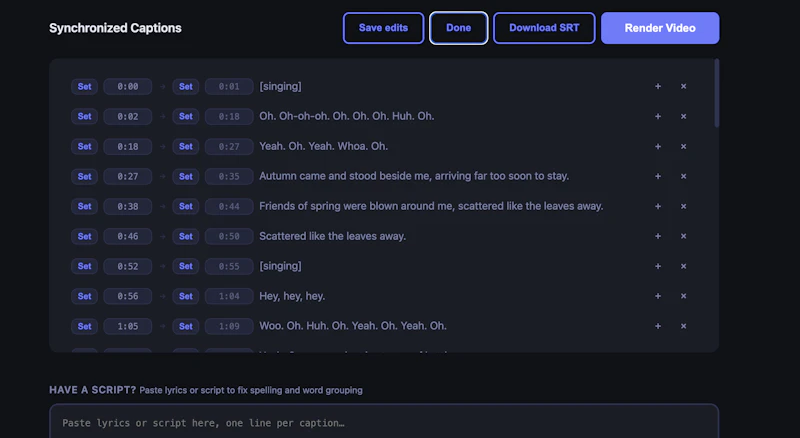Edit the 0:55 end time field

(x=229, y=266)
